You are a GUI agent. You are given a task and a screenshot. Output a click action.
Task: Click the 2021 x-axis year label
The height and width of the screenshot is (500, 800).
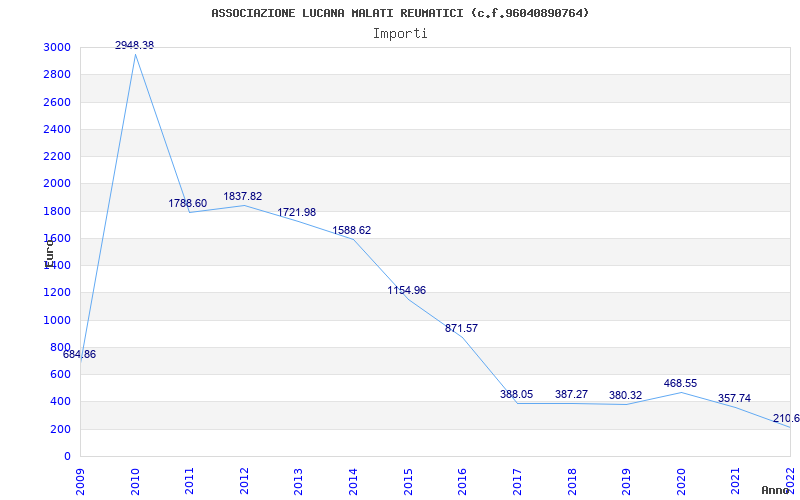tap(735, 481)
